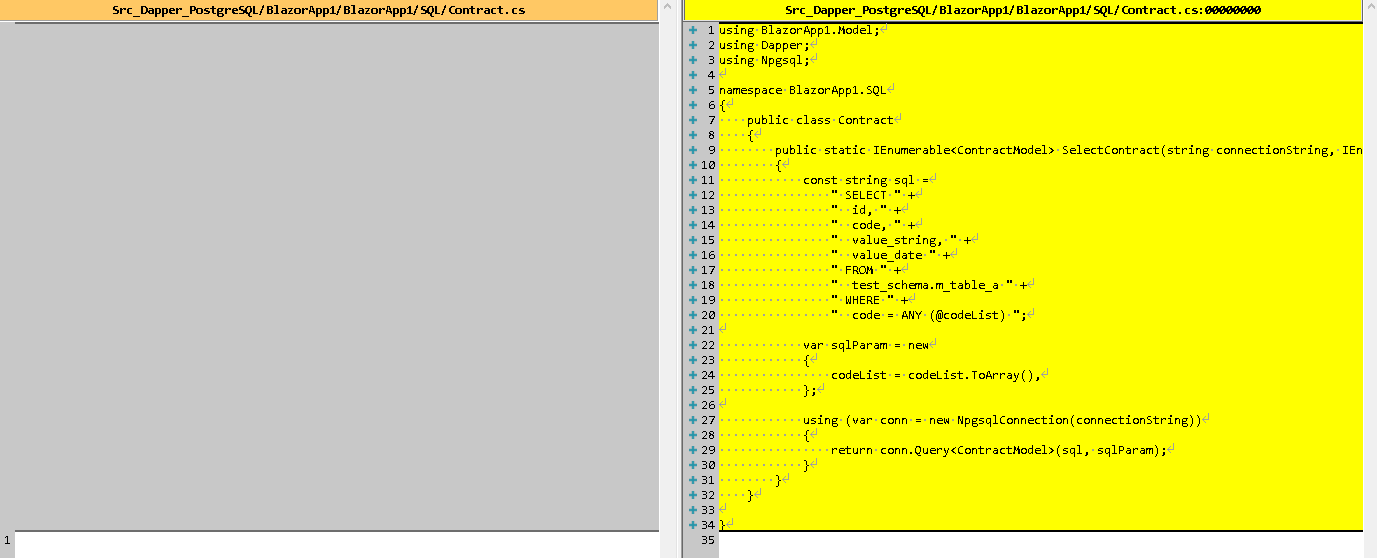This screenshot has width=1377, height=558.
Task: Click the plus marker on line 7
Action: 692,120
